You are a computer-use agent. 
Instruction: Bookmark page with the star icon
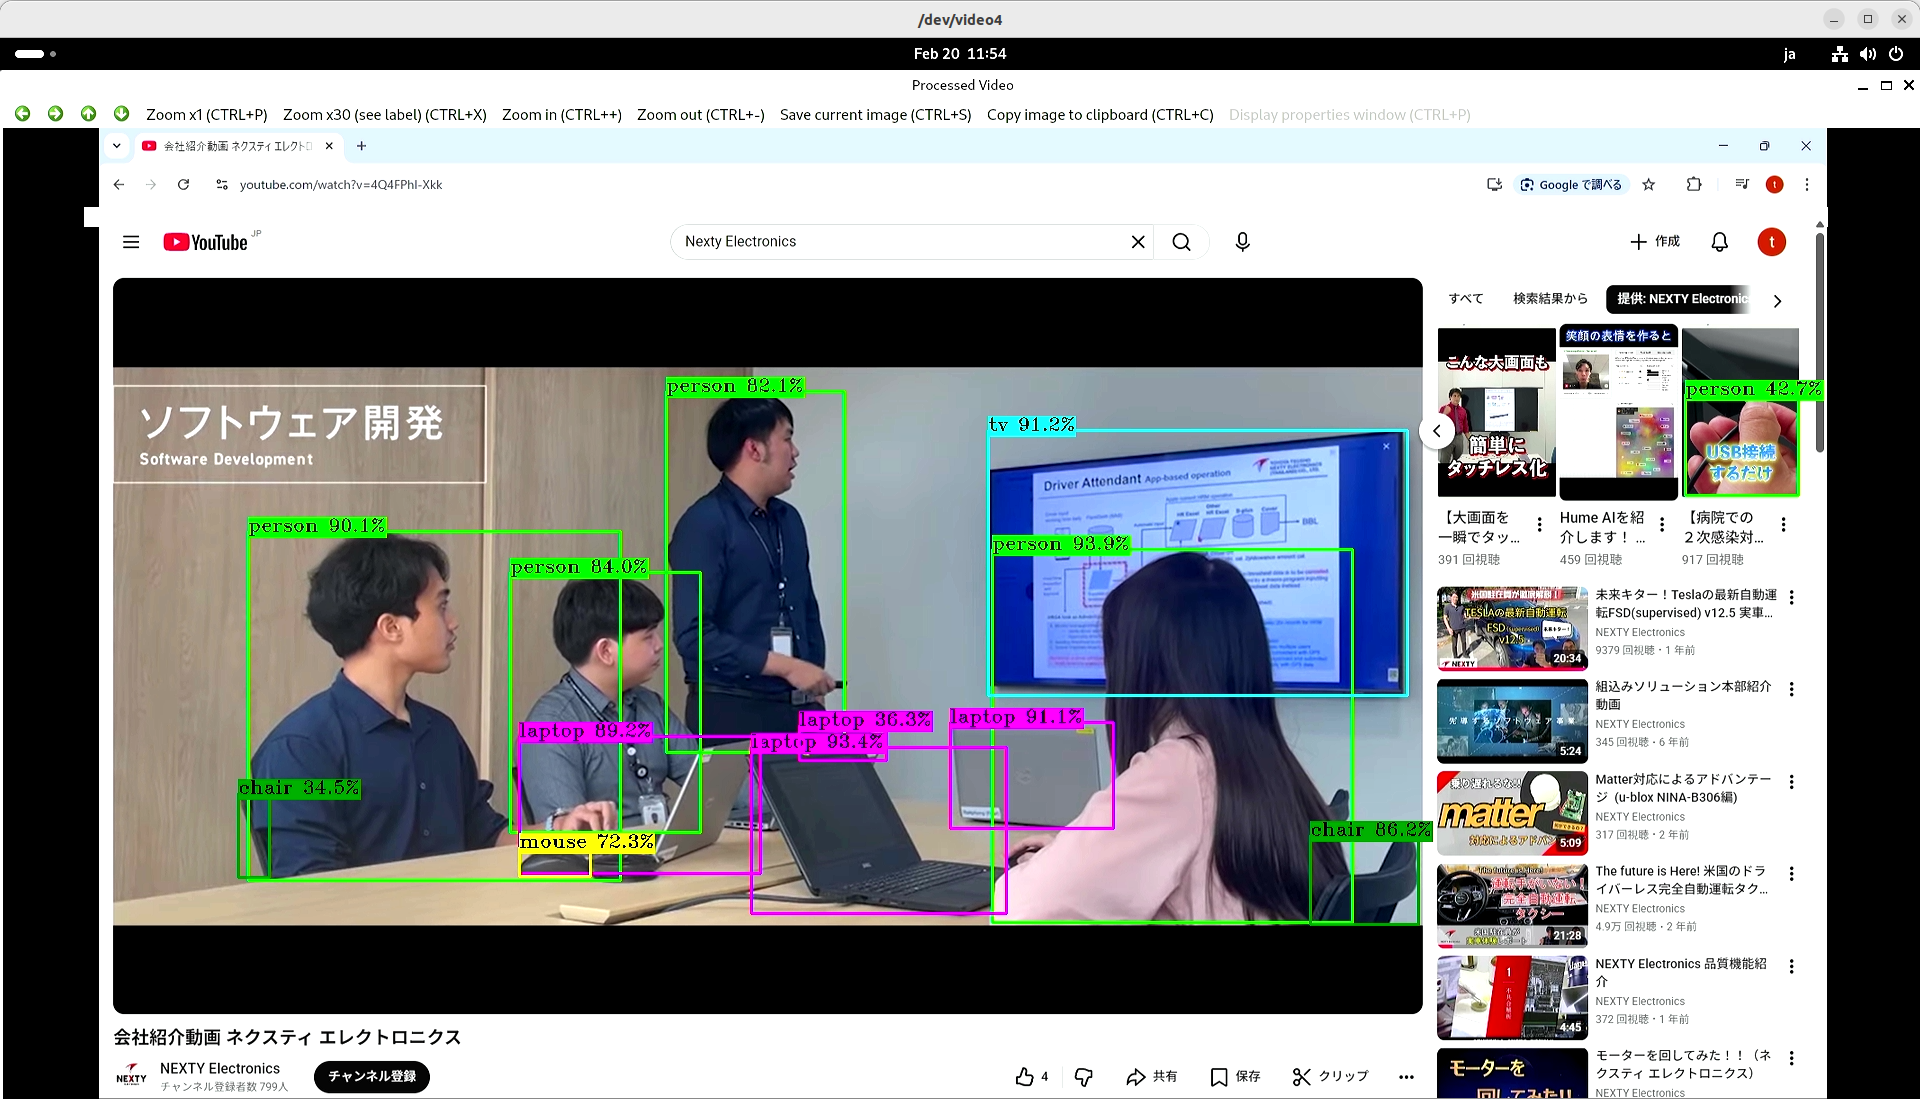point(1649,185)
